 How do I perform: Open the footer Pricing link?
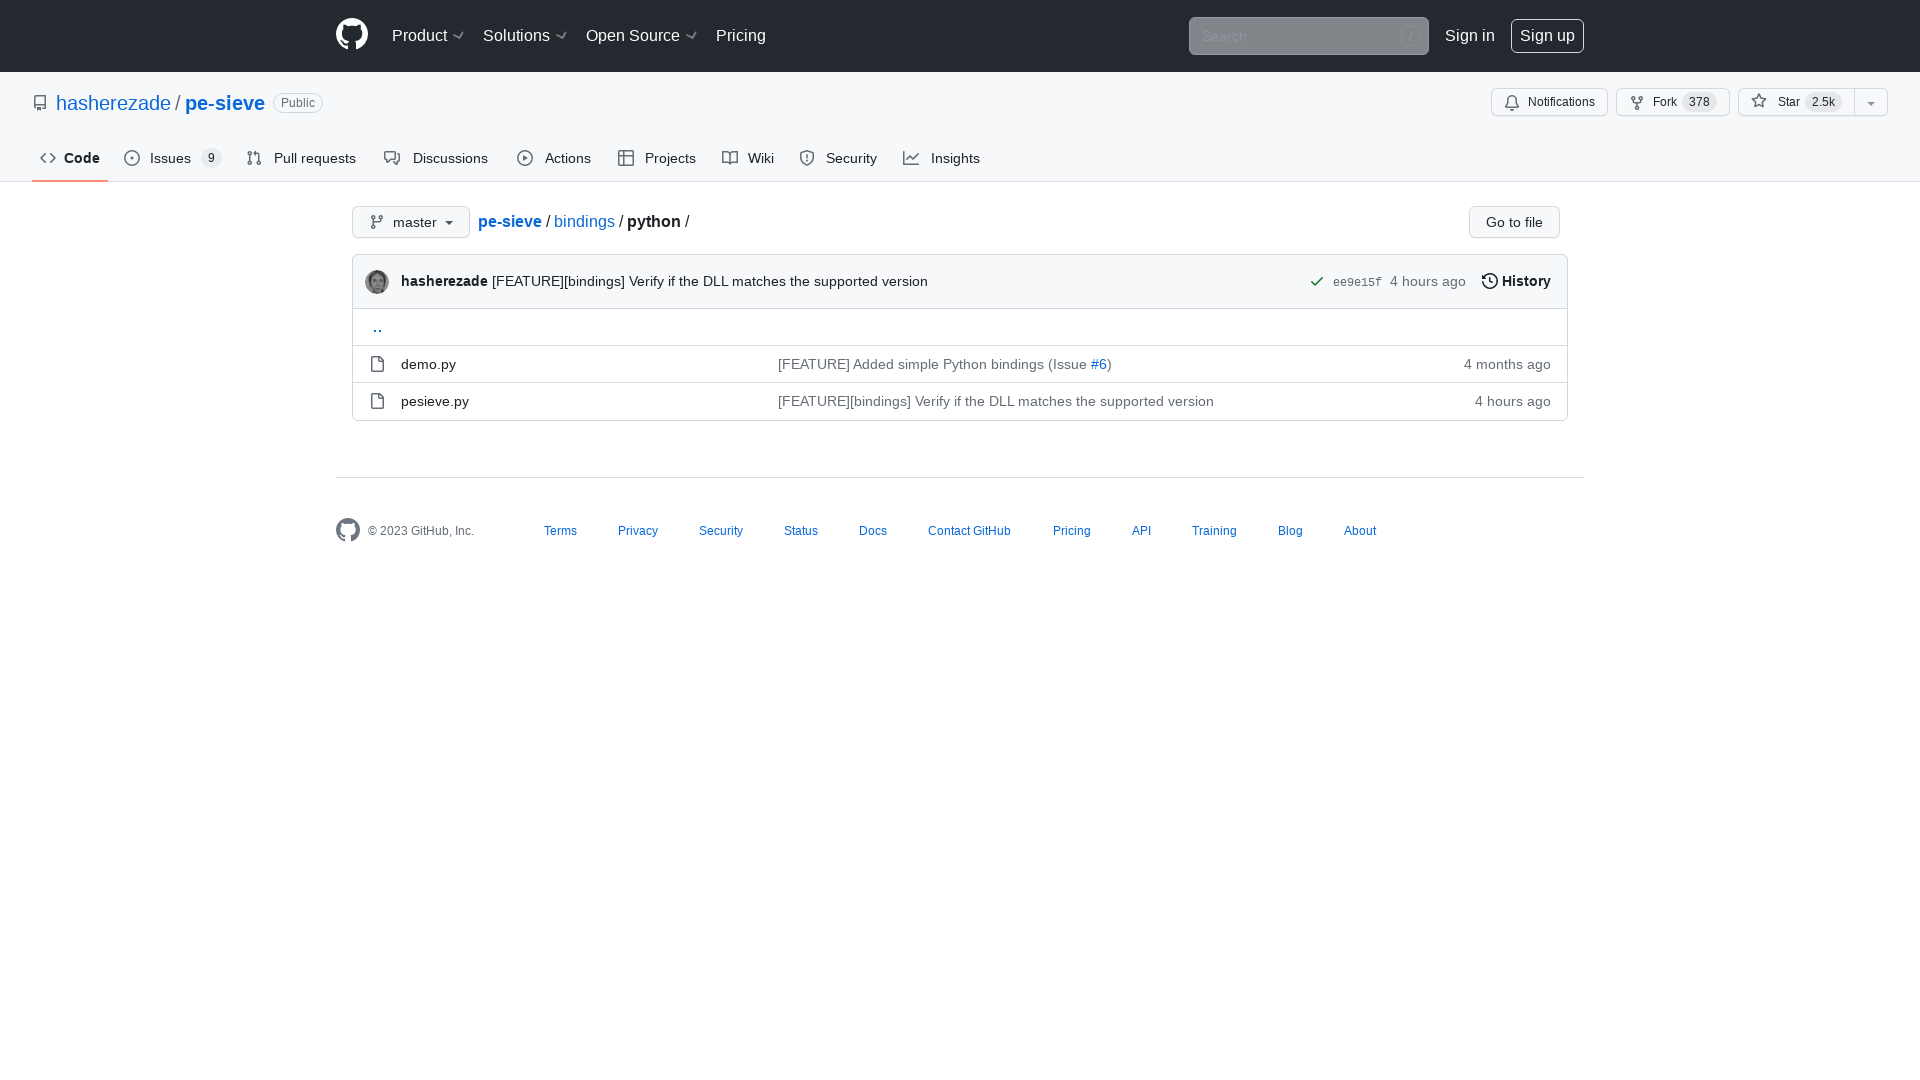(x=1072, y=531)
